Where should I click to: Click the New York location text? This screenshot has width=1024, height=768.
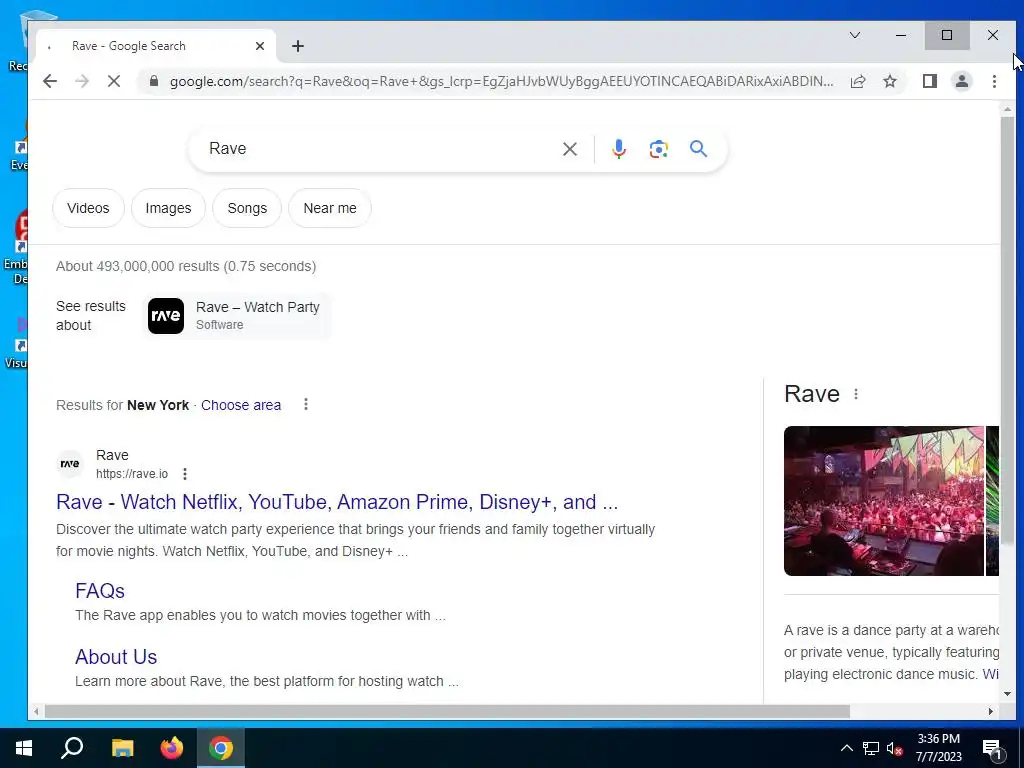pyautogui.click(x=158, y=405)
